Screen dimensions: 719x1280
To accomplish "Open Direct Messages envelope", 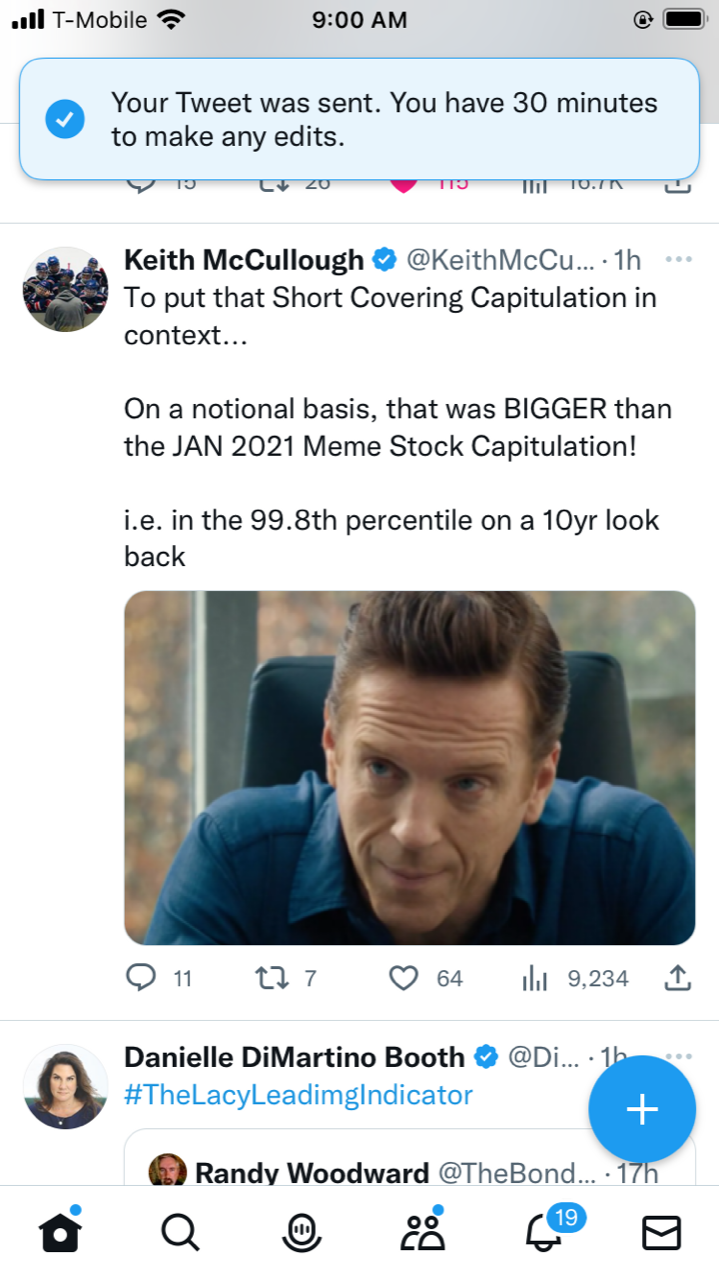I will click(x=661, y=1235).
